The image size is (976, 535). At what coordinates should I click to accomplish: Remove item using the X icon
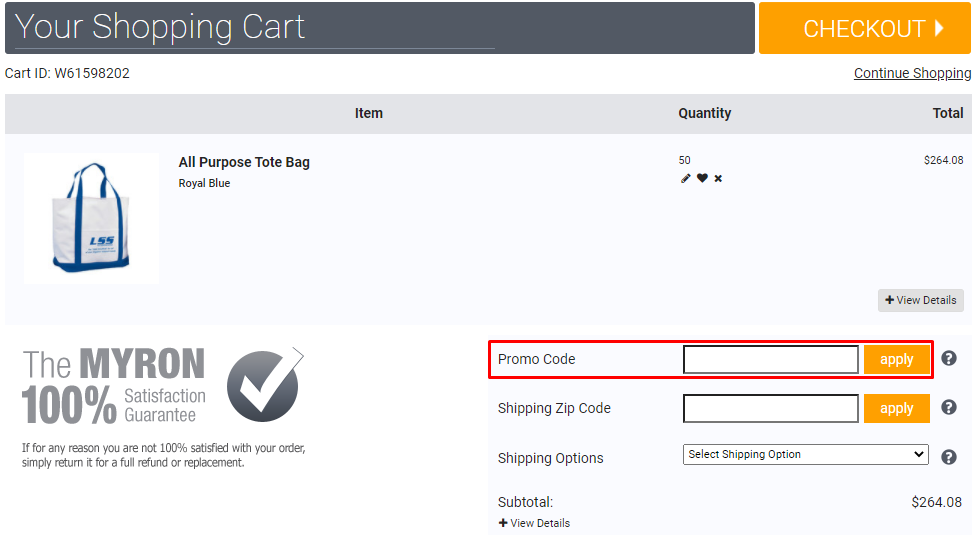[718, 179]
